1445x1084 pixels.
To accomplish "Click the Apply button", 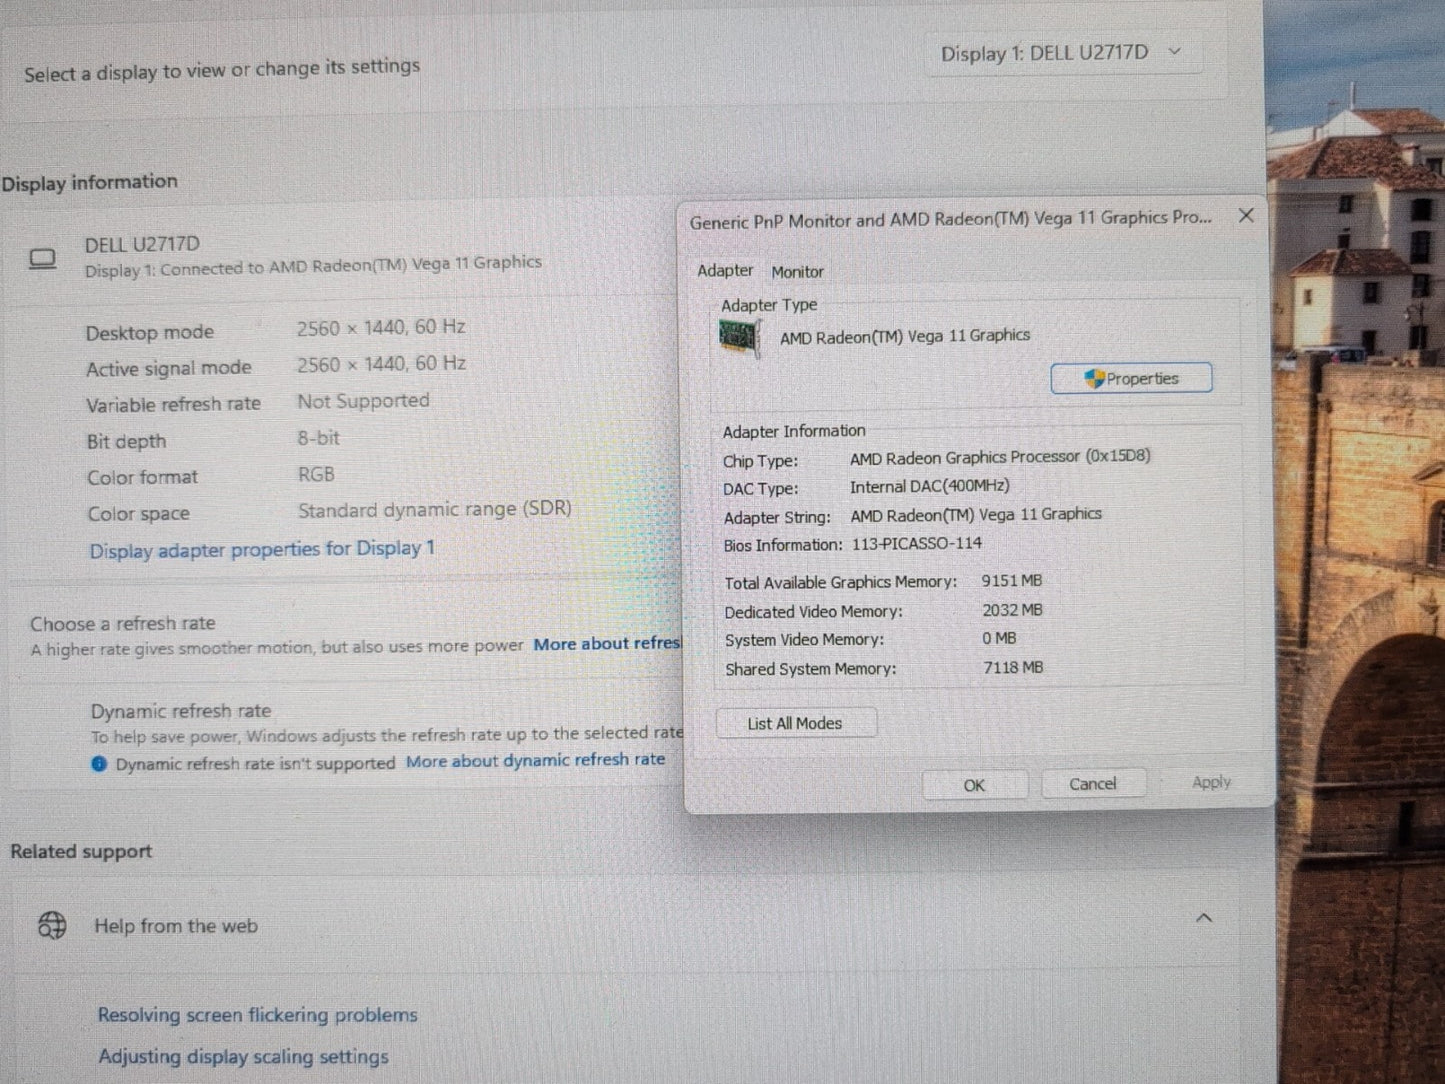I will coord(1211,782).
